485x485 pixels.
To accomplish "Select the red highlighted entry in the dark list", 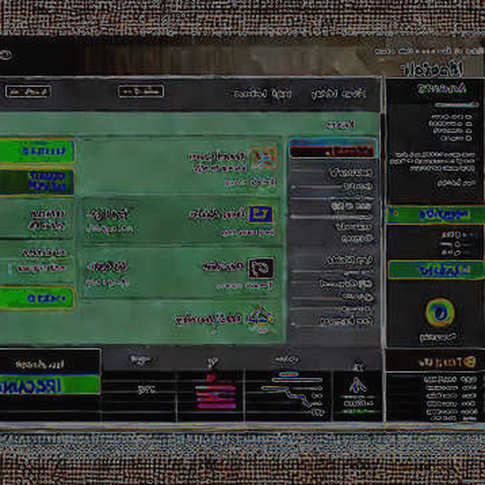I will click(x=333, y=148).
